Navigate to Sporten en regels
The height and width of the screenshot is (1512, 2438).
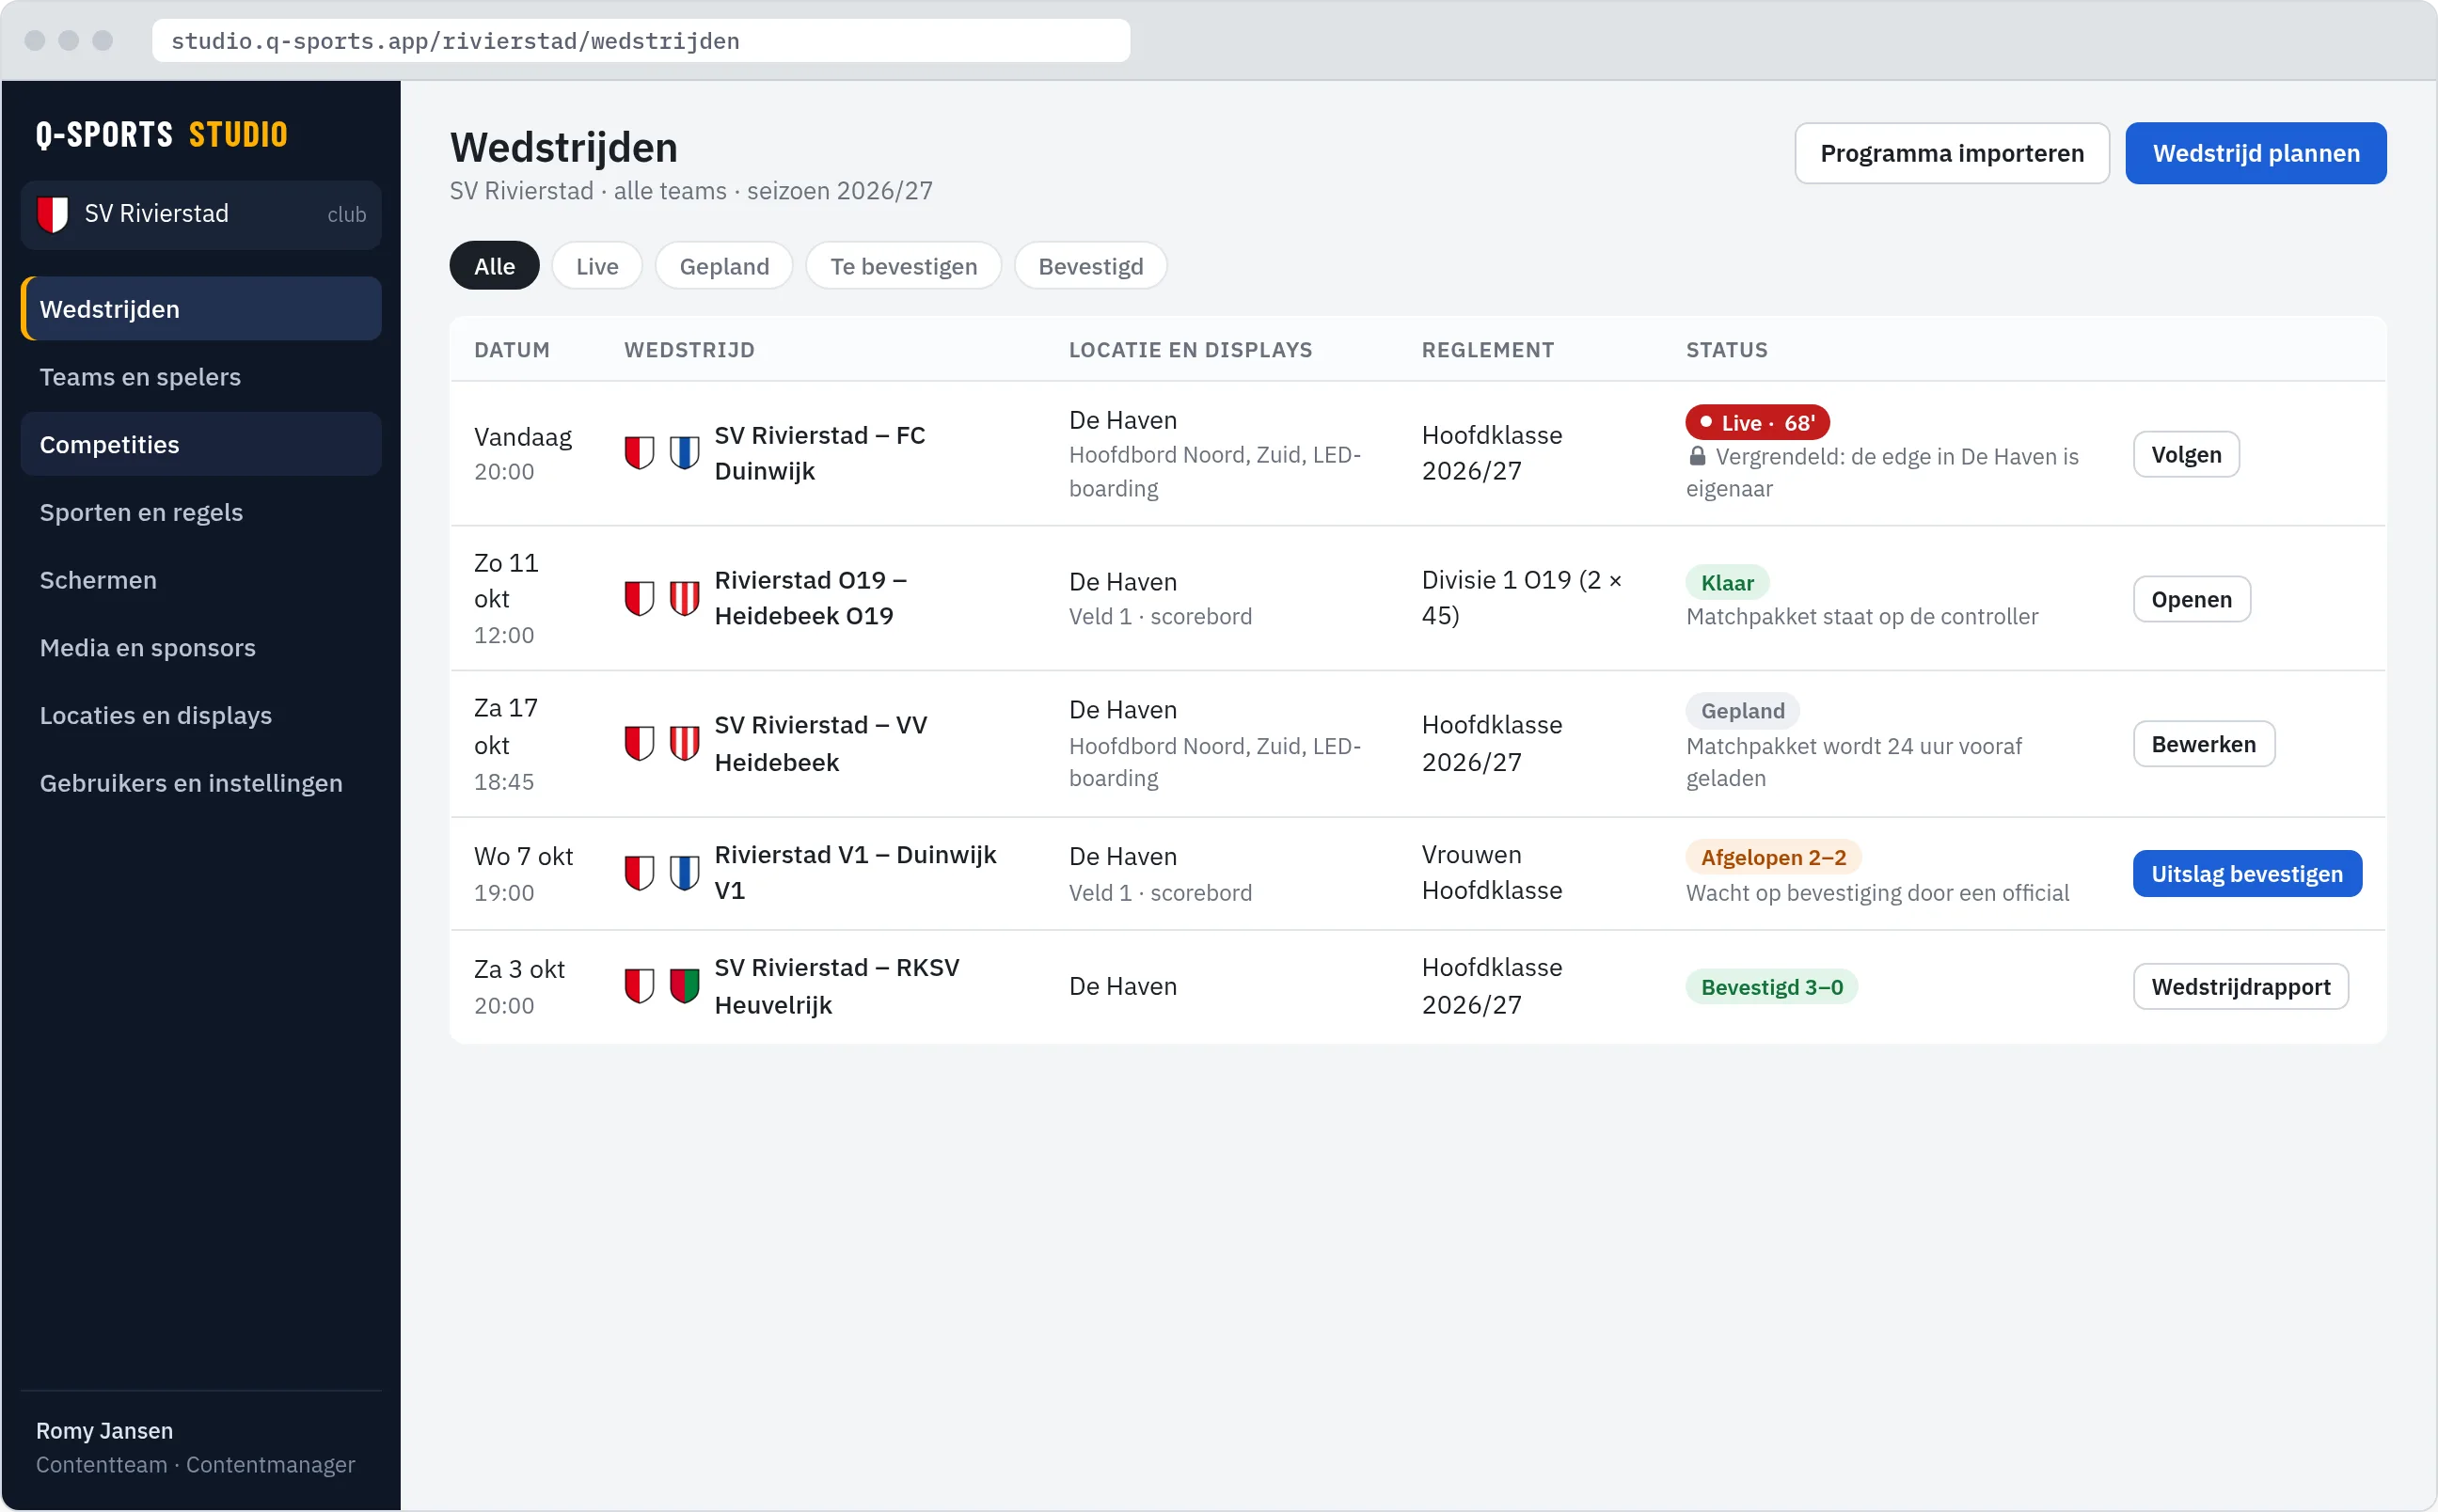click(x=201, y=512)
